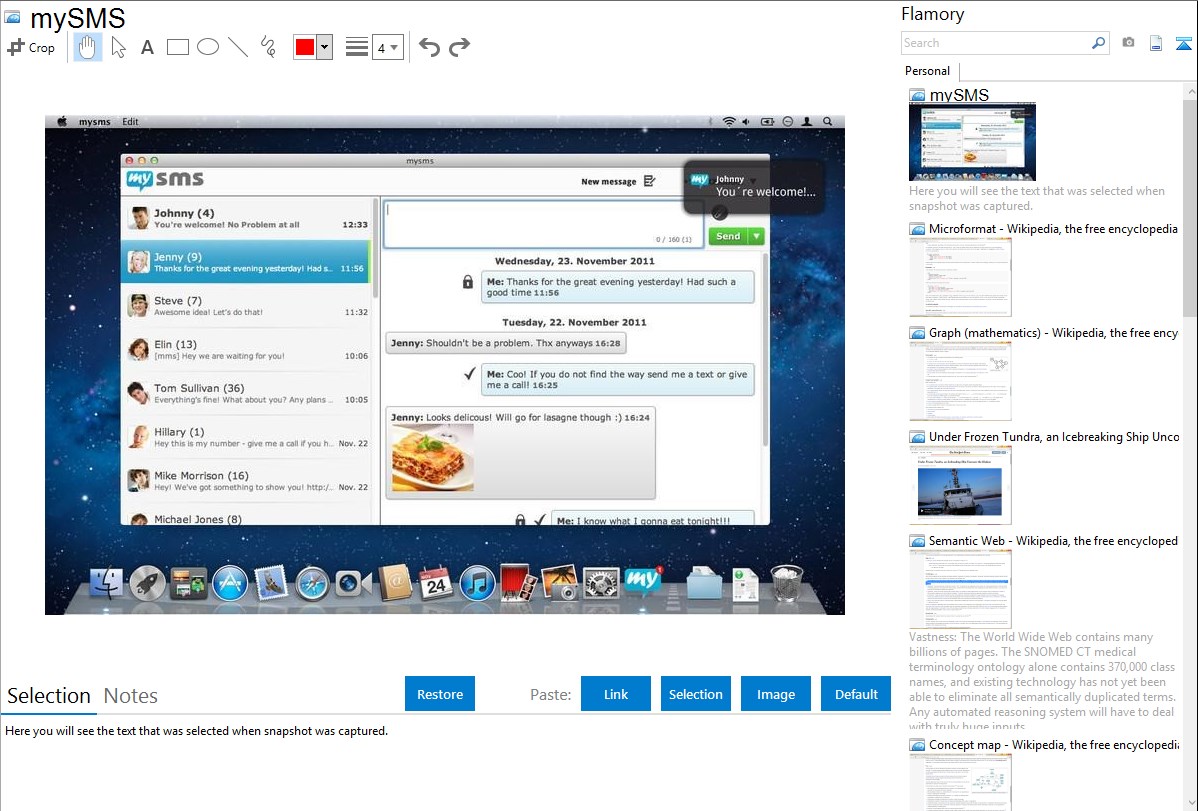Select the Johnny (4) conversation

tap(248, 219)
